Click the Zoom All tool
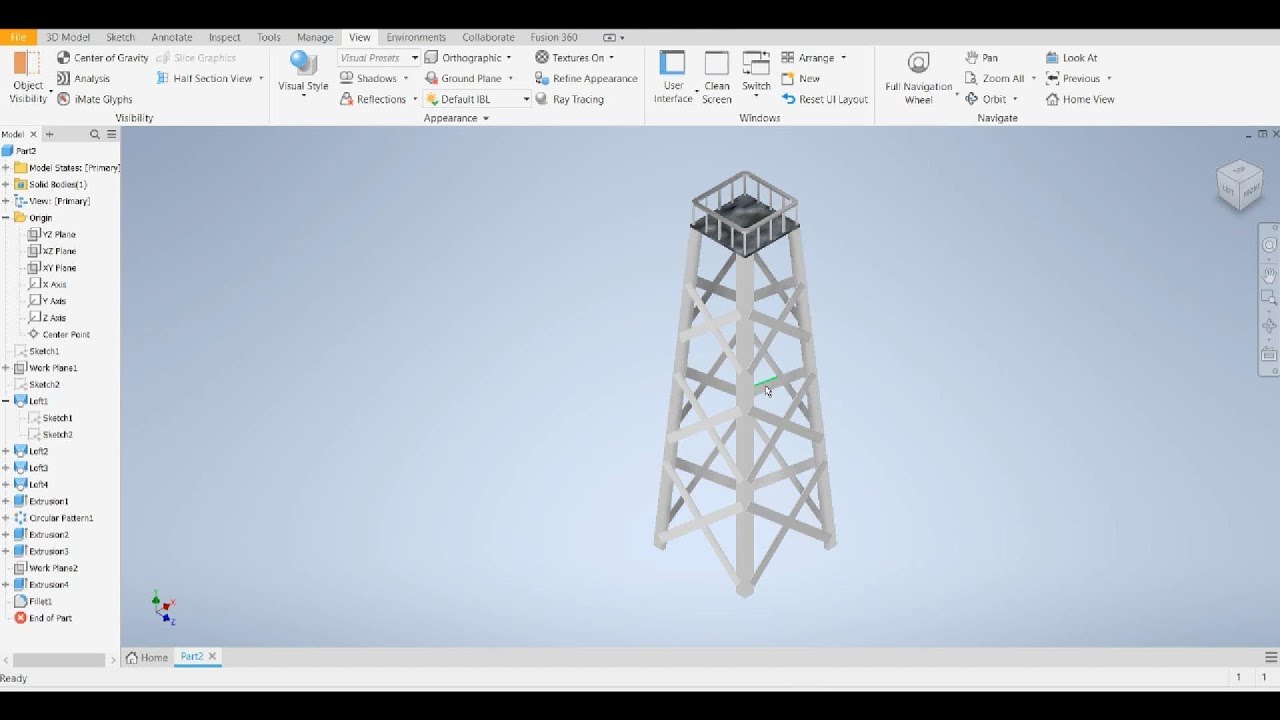The image size is (1280, 720). point(994,78)
